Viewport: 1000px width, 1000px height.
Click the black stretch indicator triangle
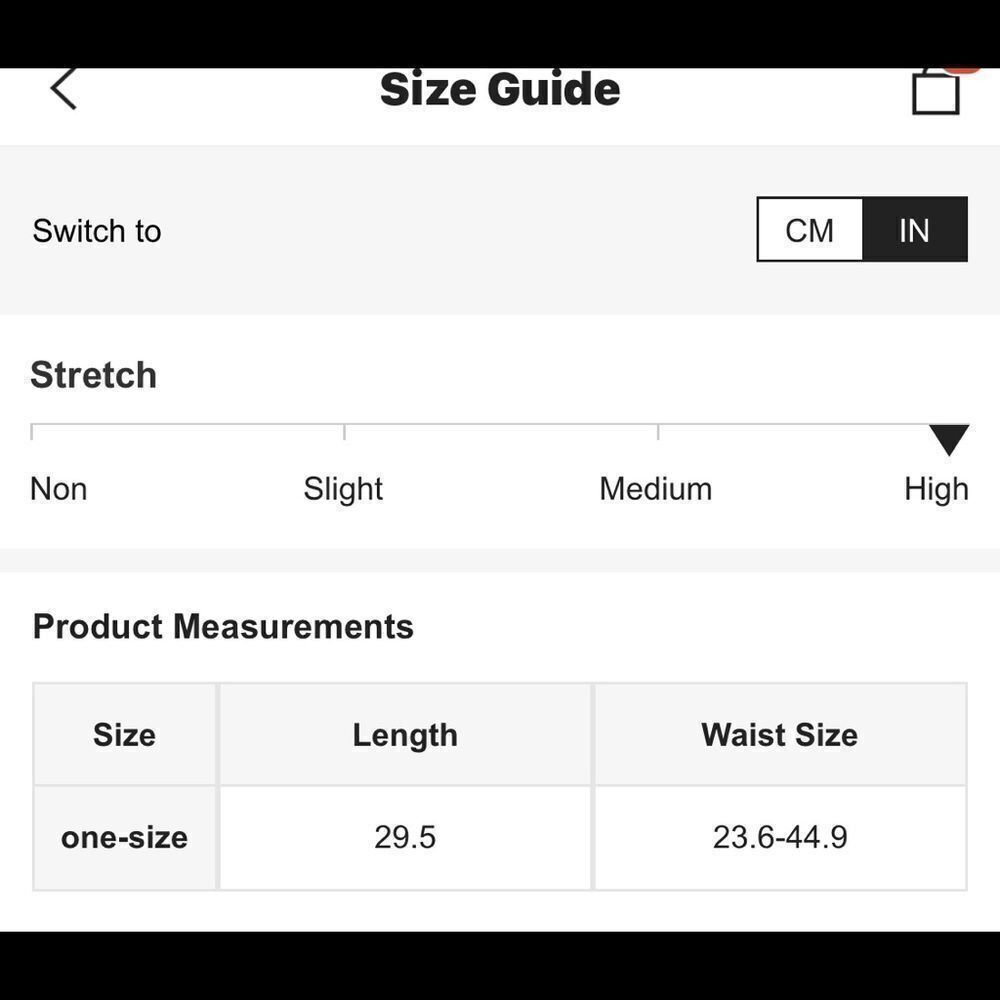click(948, 439)
